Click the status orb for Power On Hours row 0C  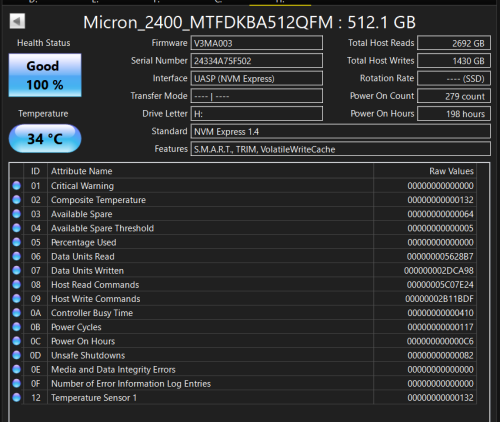click(16, 341)
